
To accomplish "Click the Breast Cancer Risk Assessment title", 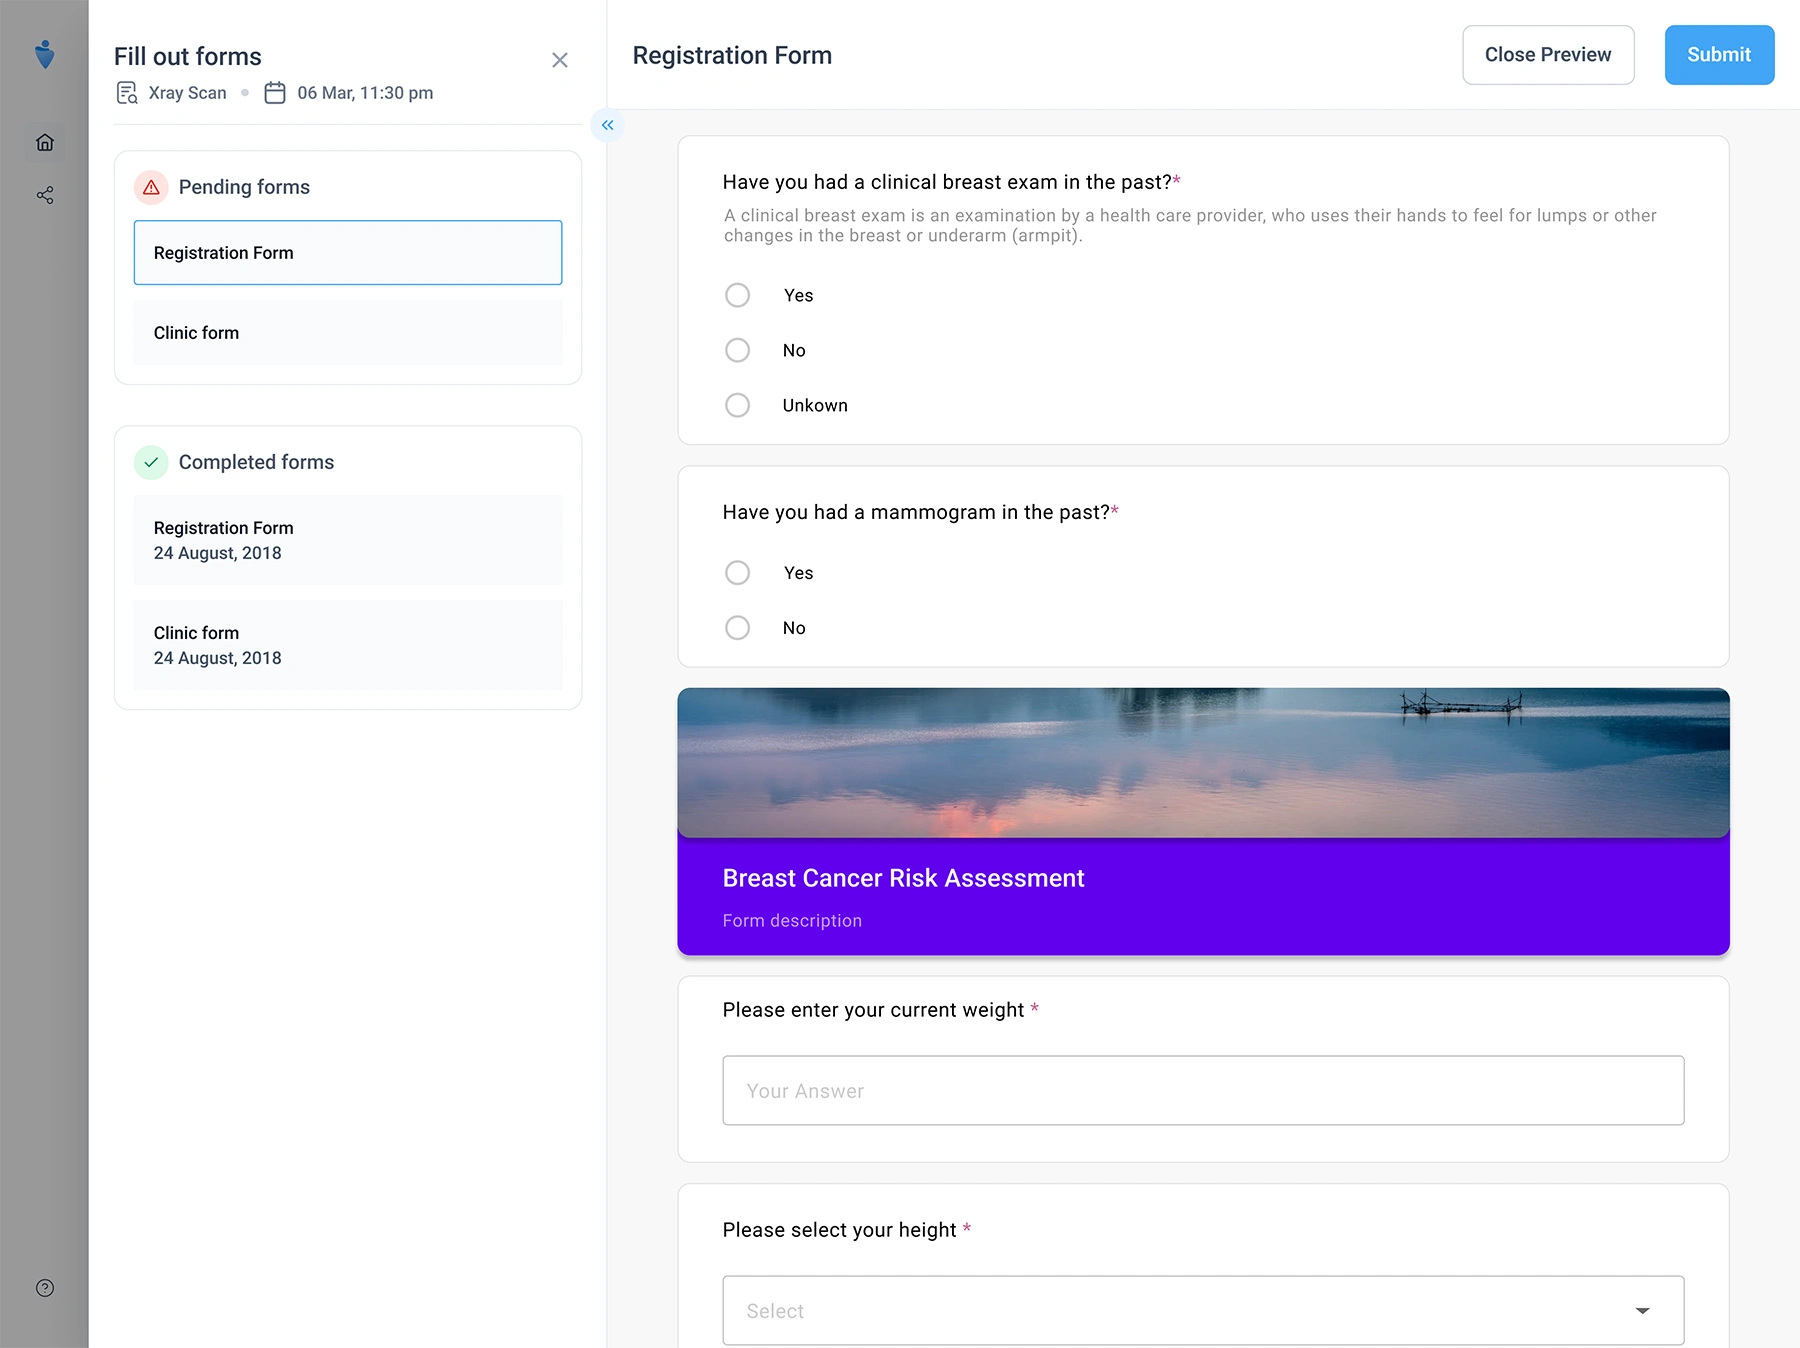I will click(x=903, y=878).
